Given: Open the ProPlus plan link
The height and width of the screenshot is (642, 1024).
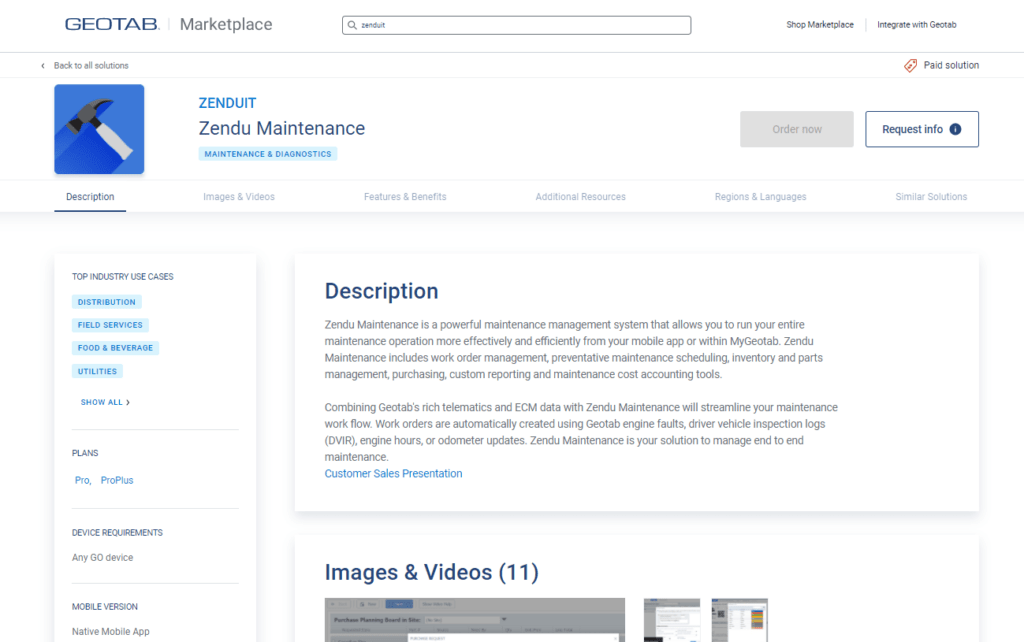Looking at the screenshot, I should click(x=117, y=480).
